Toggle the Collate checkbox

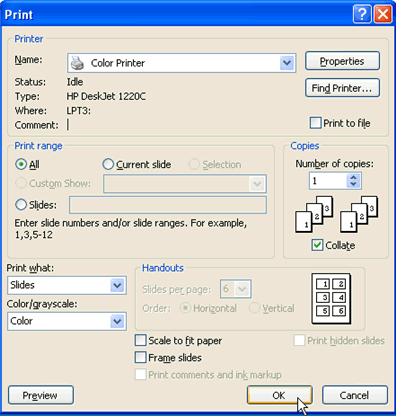[x=317, y=245]
